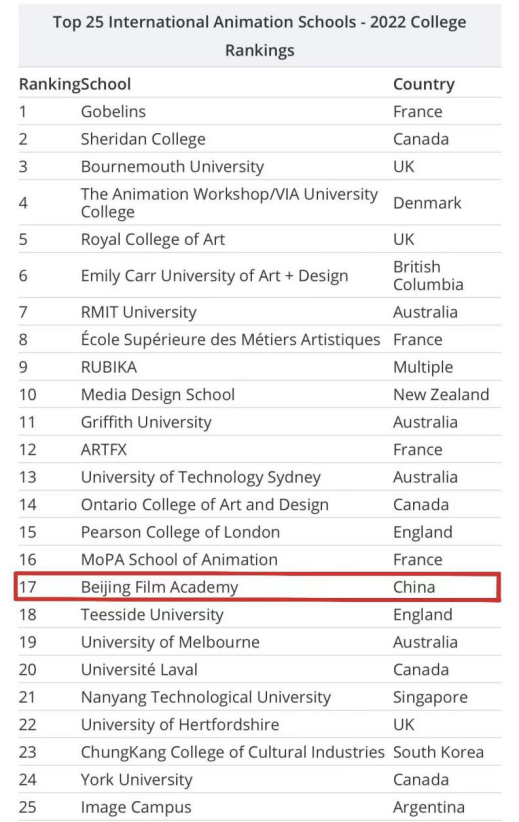519x822 pixels.
Task: Select Image Campus at rank 25
Action: (x=136, y=808)
